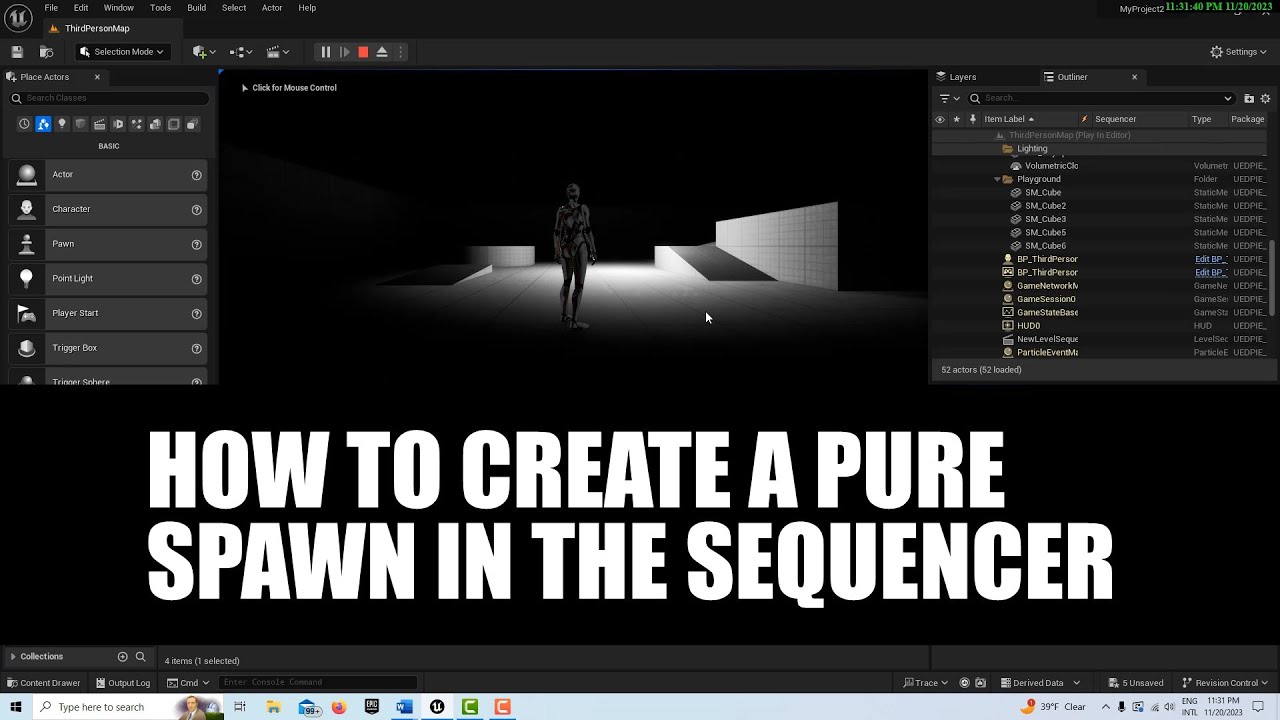This screenshot has height=720, width=1280.
Task: Select the Basic actors category icon
Action: pos(43,124)
